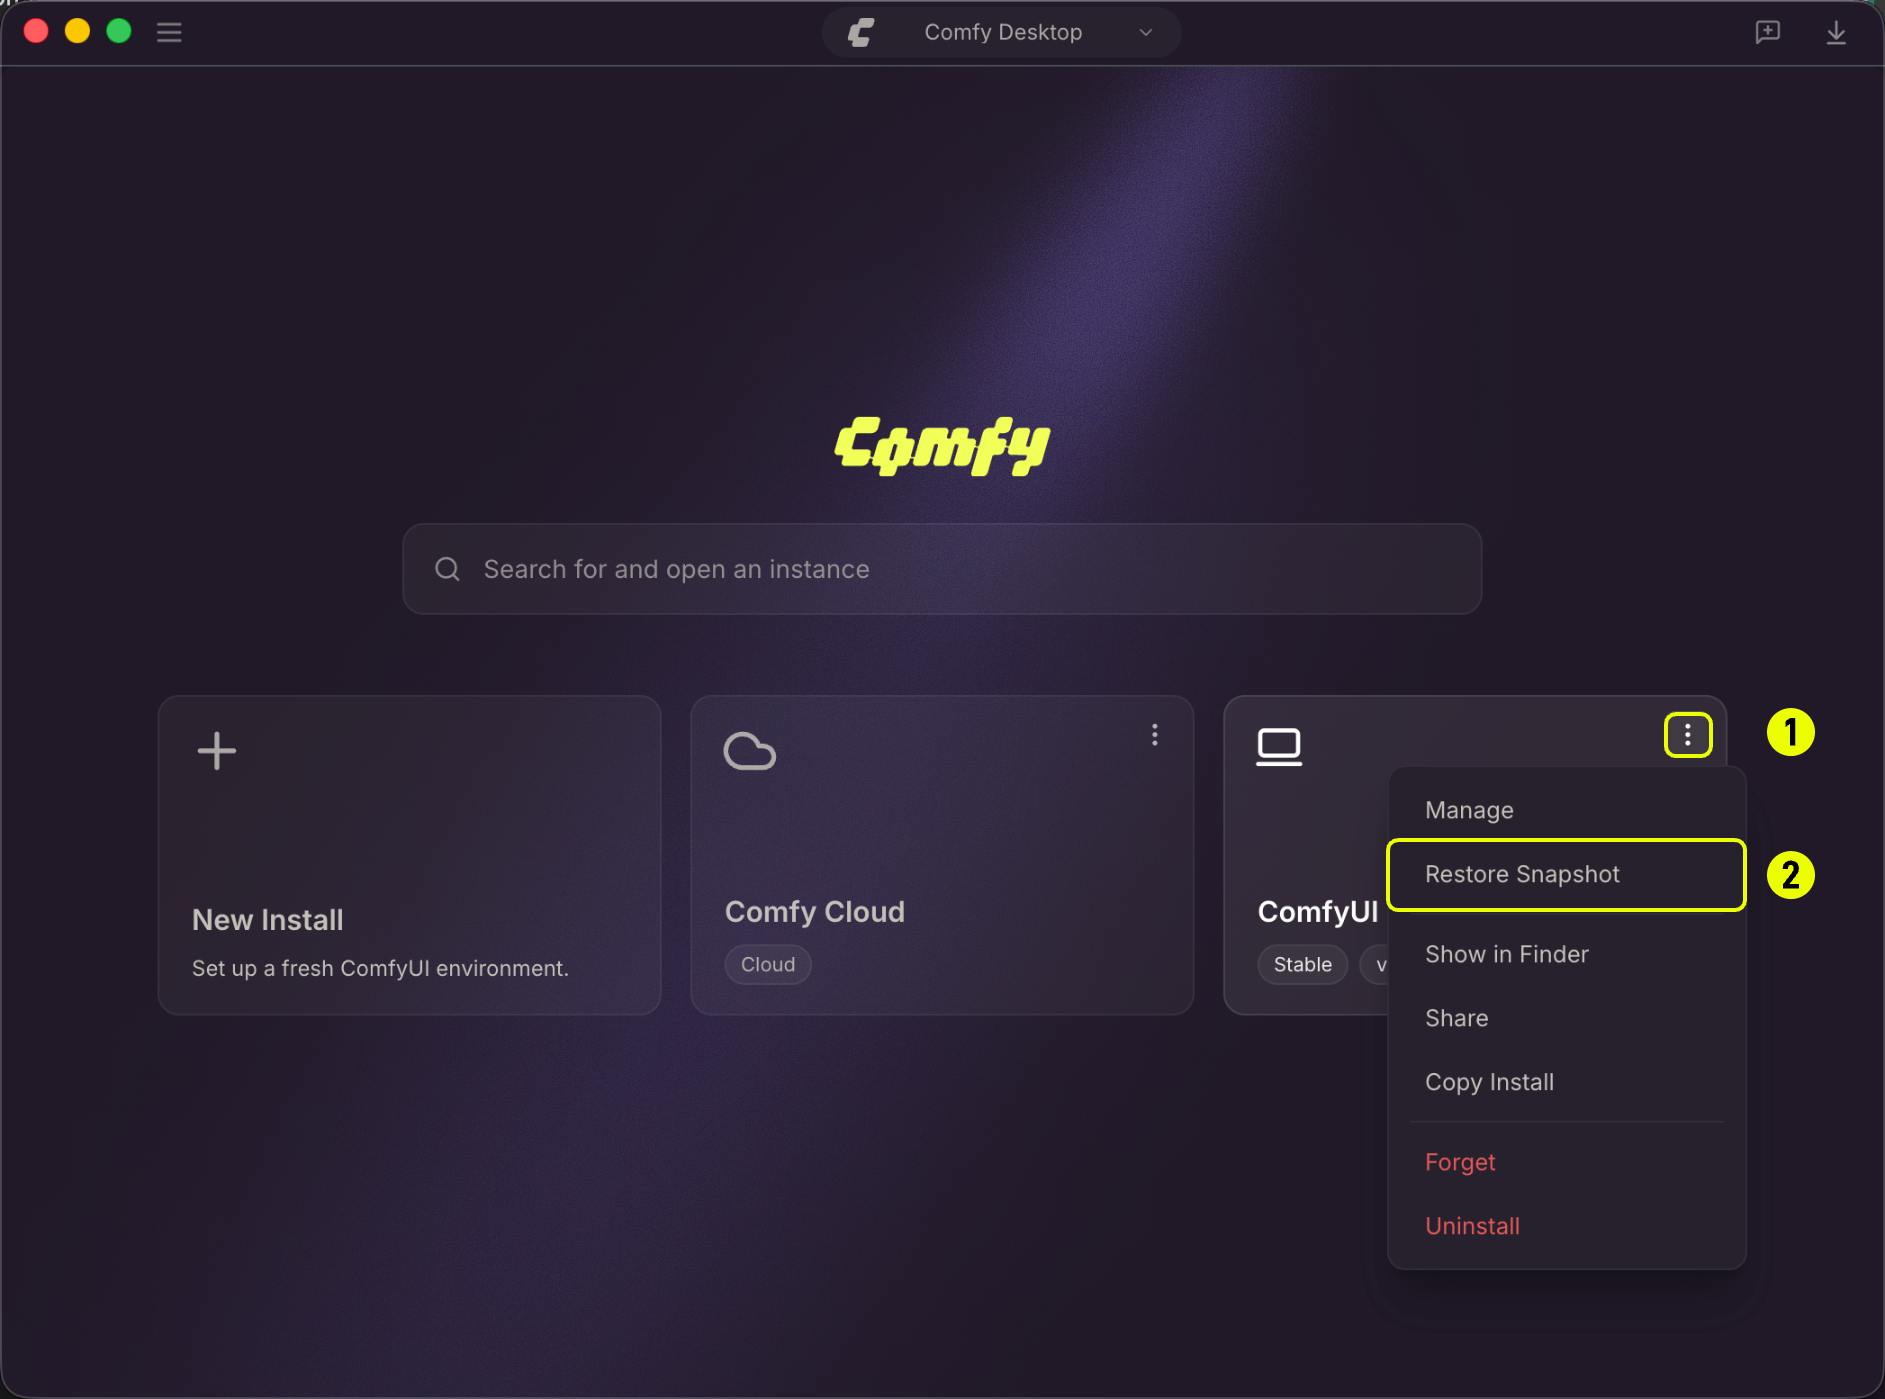
Task: Open the three-dot menu on Comfy Cloud card
Action: tap(1155, 735)
